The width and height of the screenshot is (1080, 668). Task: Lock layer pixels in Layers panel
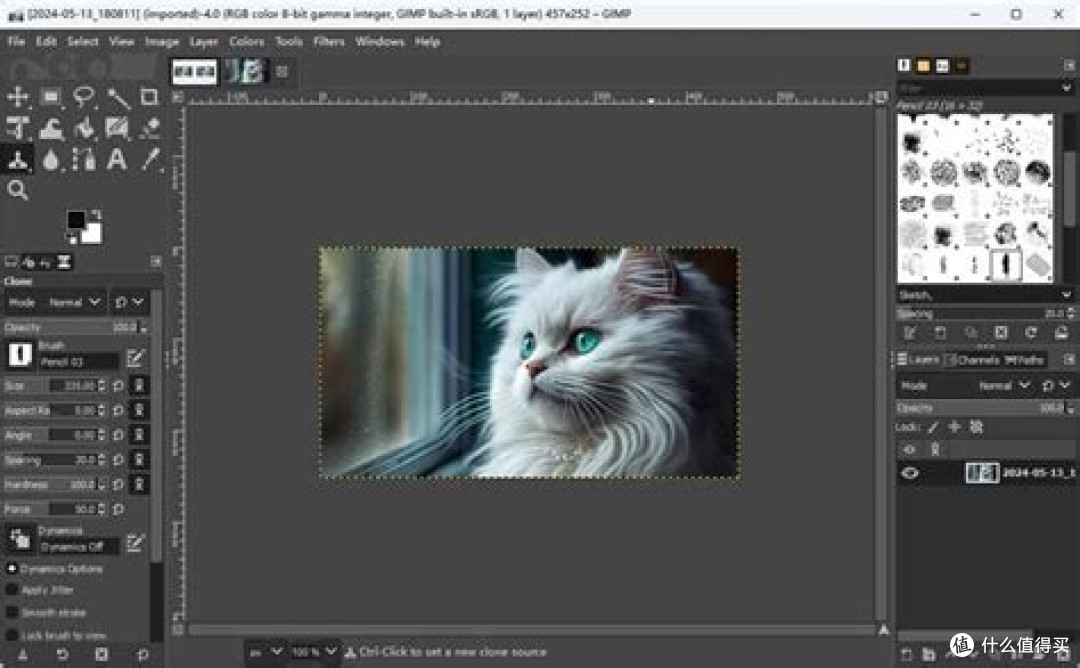coord(933,428)
